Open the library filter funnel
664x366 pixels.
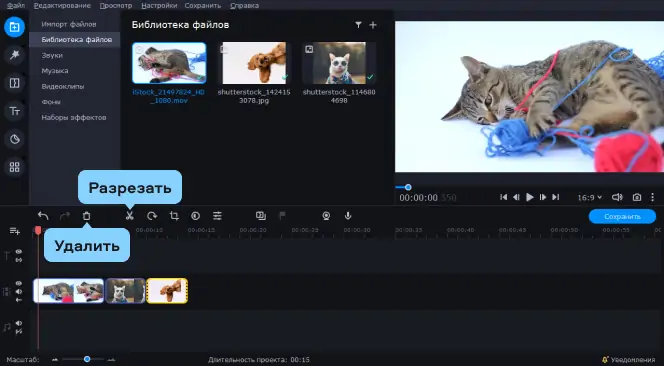[358, 25]
